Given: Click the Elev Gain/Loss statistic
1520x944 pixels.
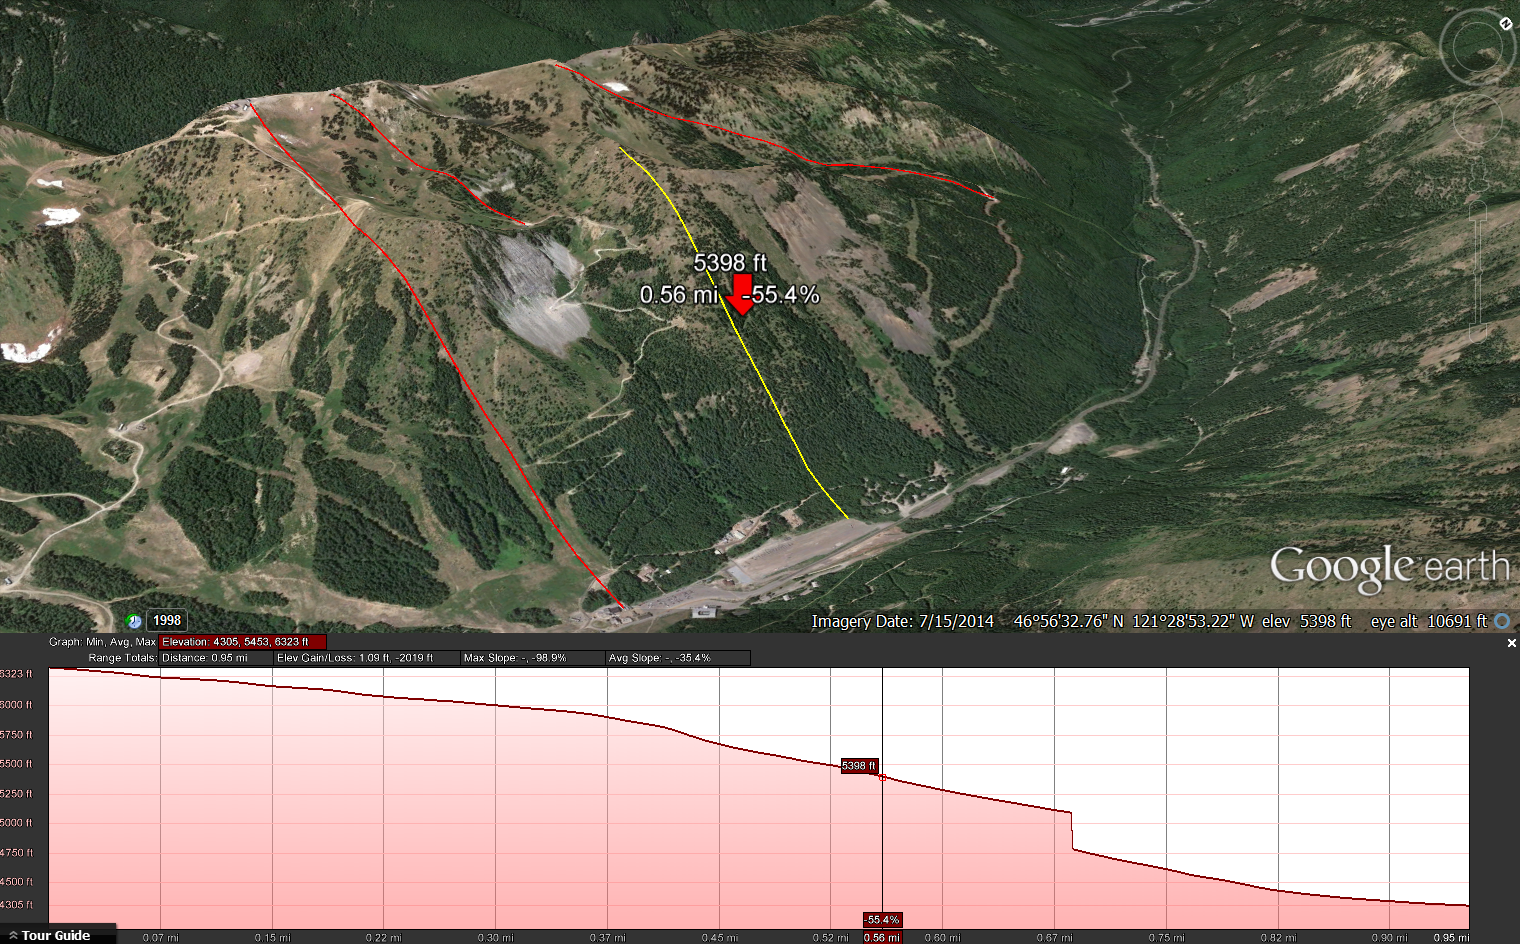Looking at the screenshot, I should (366, 658).
